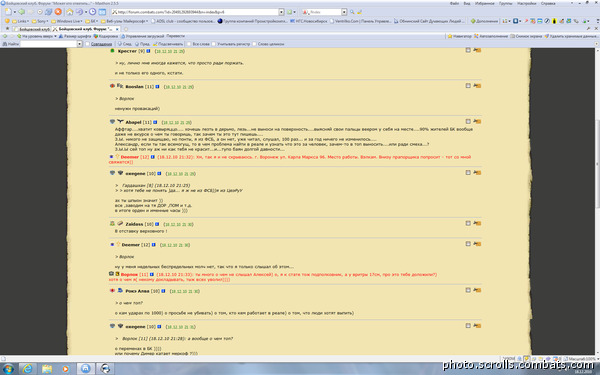600x375 pixels.
Task: Click inside the Найти search text field
Action: coord(49,44)
